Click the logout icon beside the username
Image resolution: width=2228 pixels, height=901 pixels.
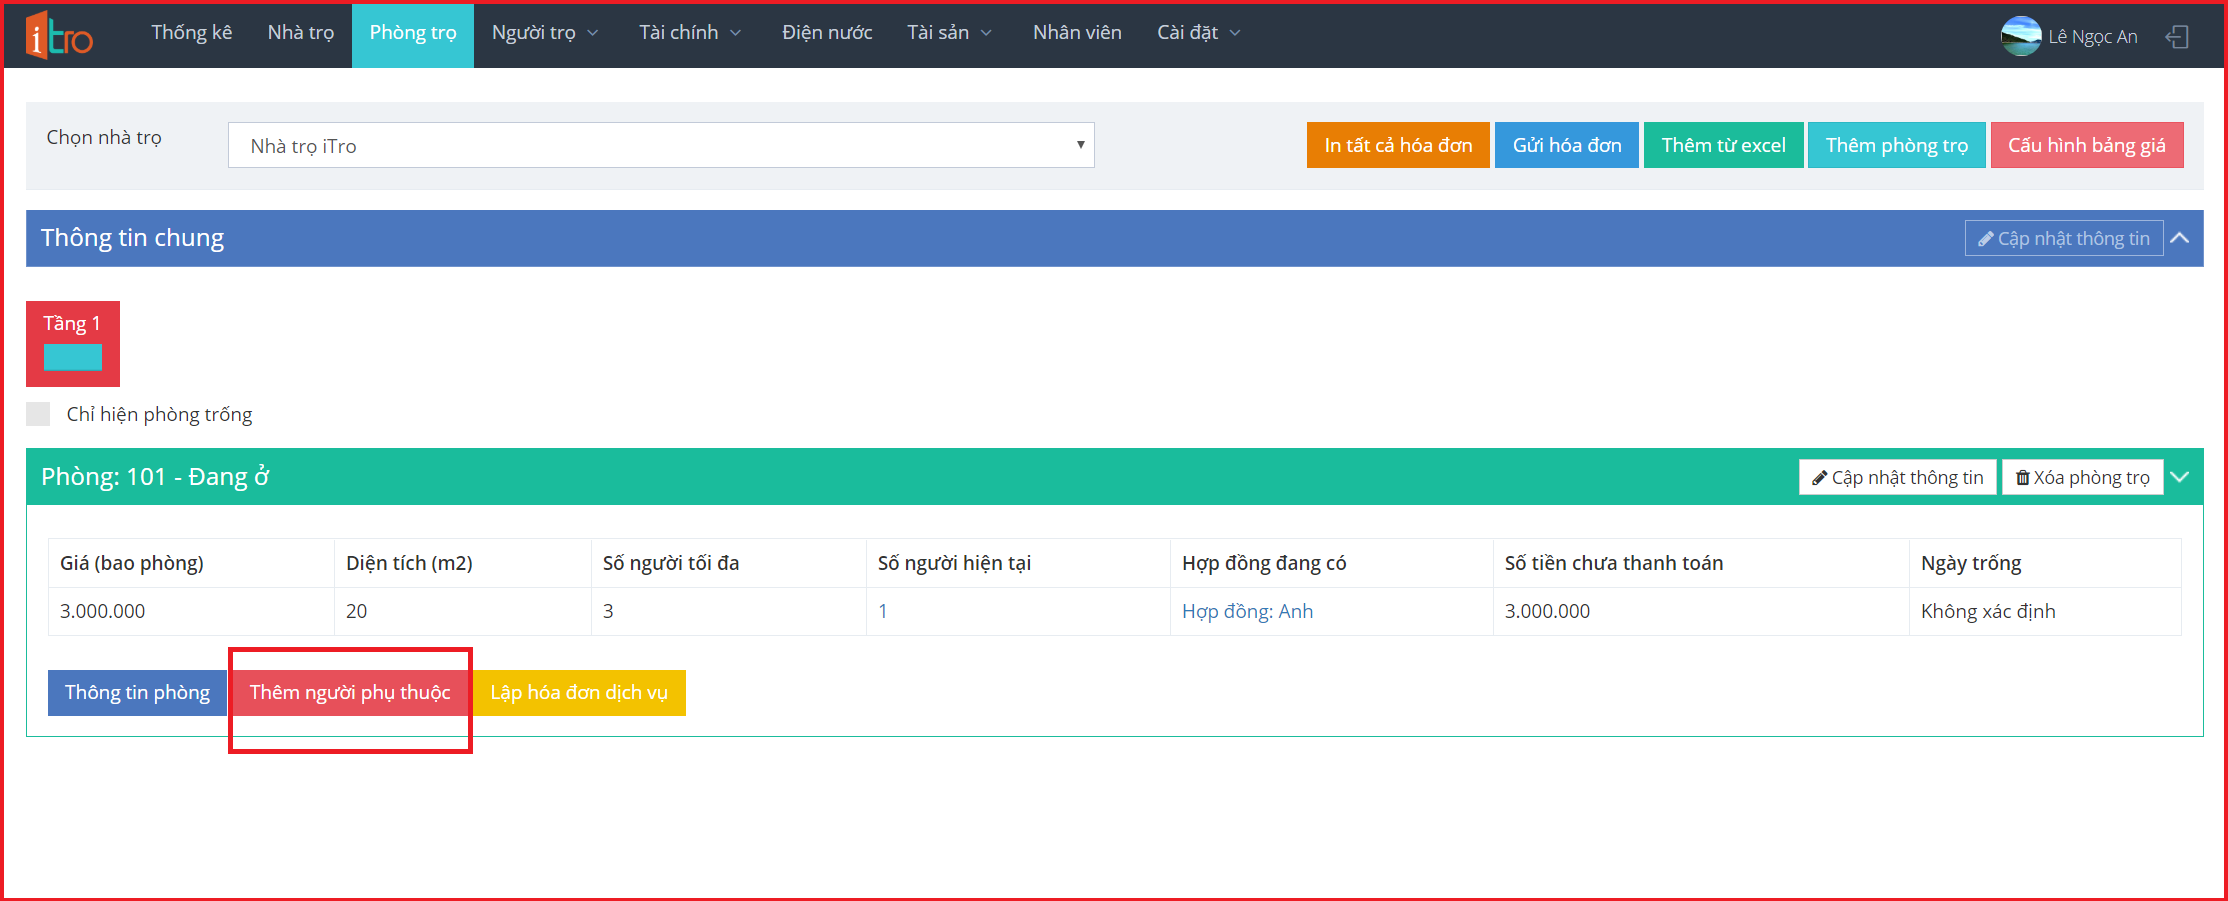(x=2177, y=37)
